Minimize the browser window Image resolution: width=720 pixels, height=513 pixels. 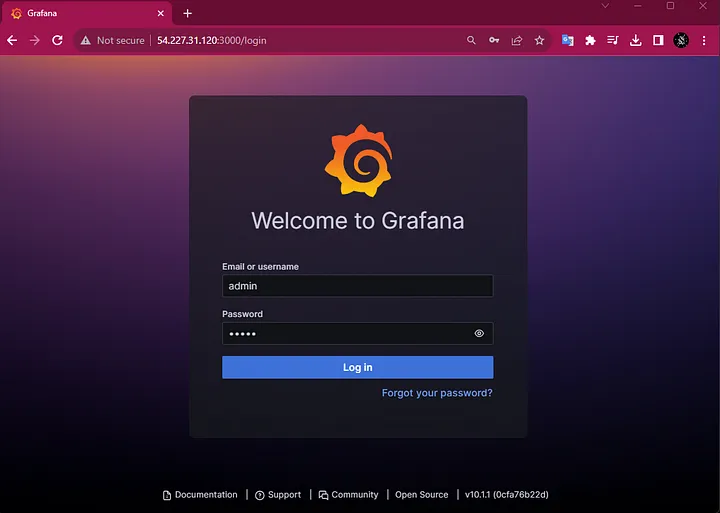pyautogui.click(x=638, y=6)
